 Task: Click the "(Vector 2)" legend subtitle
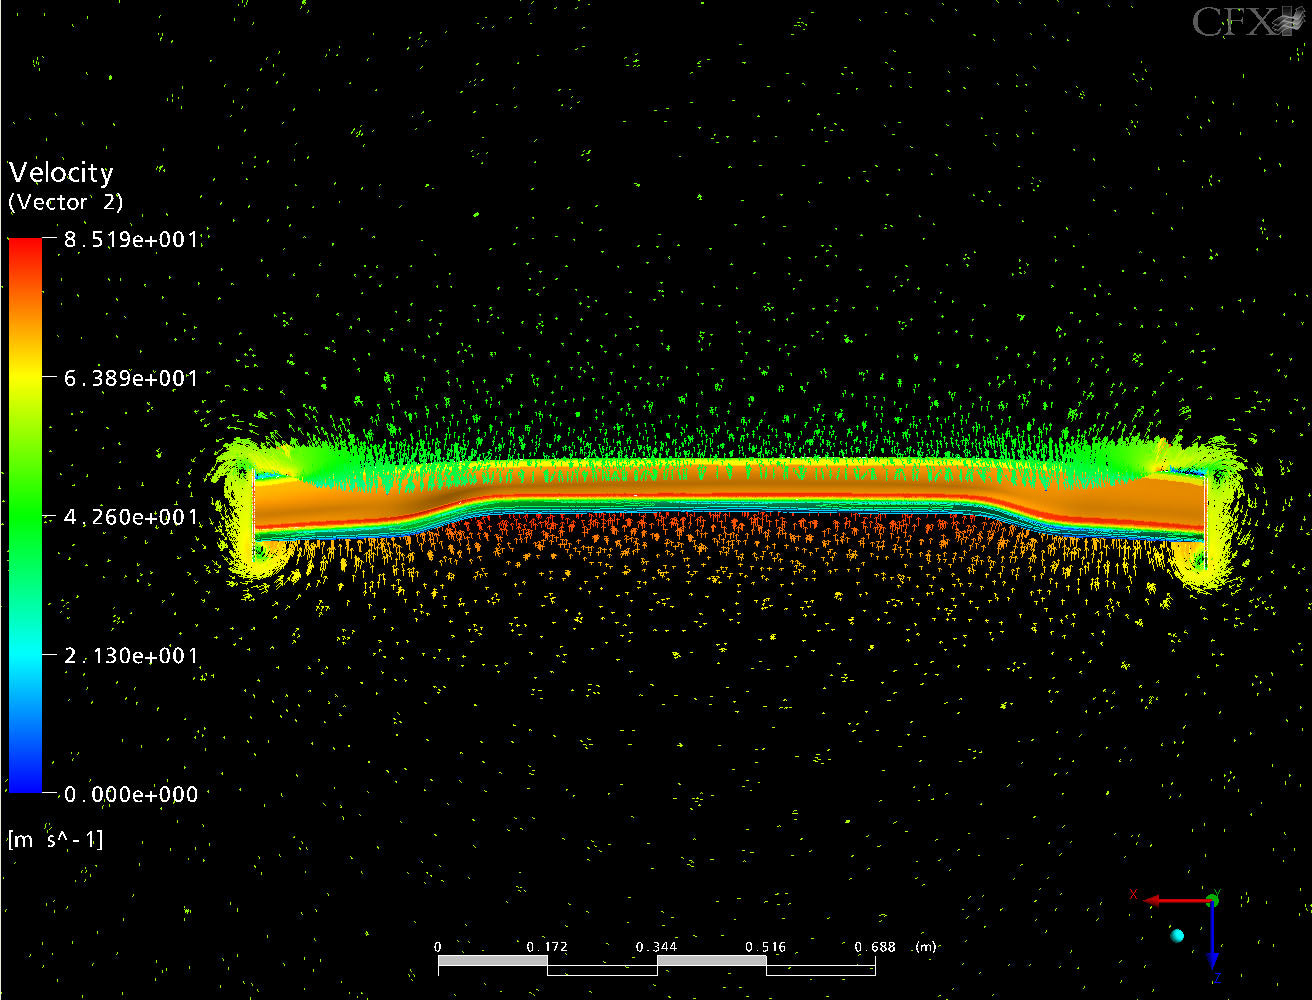click(x=66, y=202)
